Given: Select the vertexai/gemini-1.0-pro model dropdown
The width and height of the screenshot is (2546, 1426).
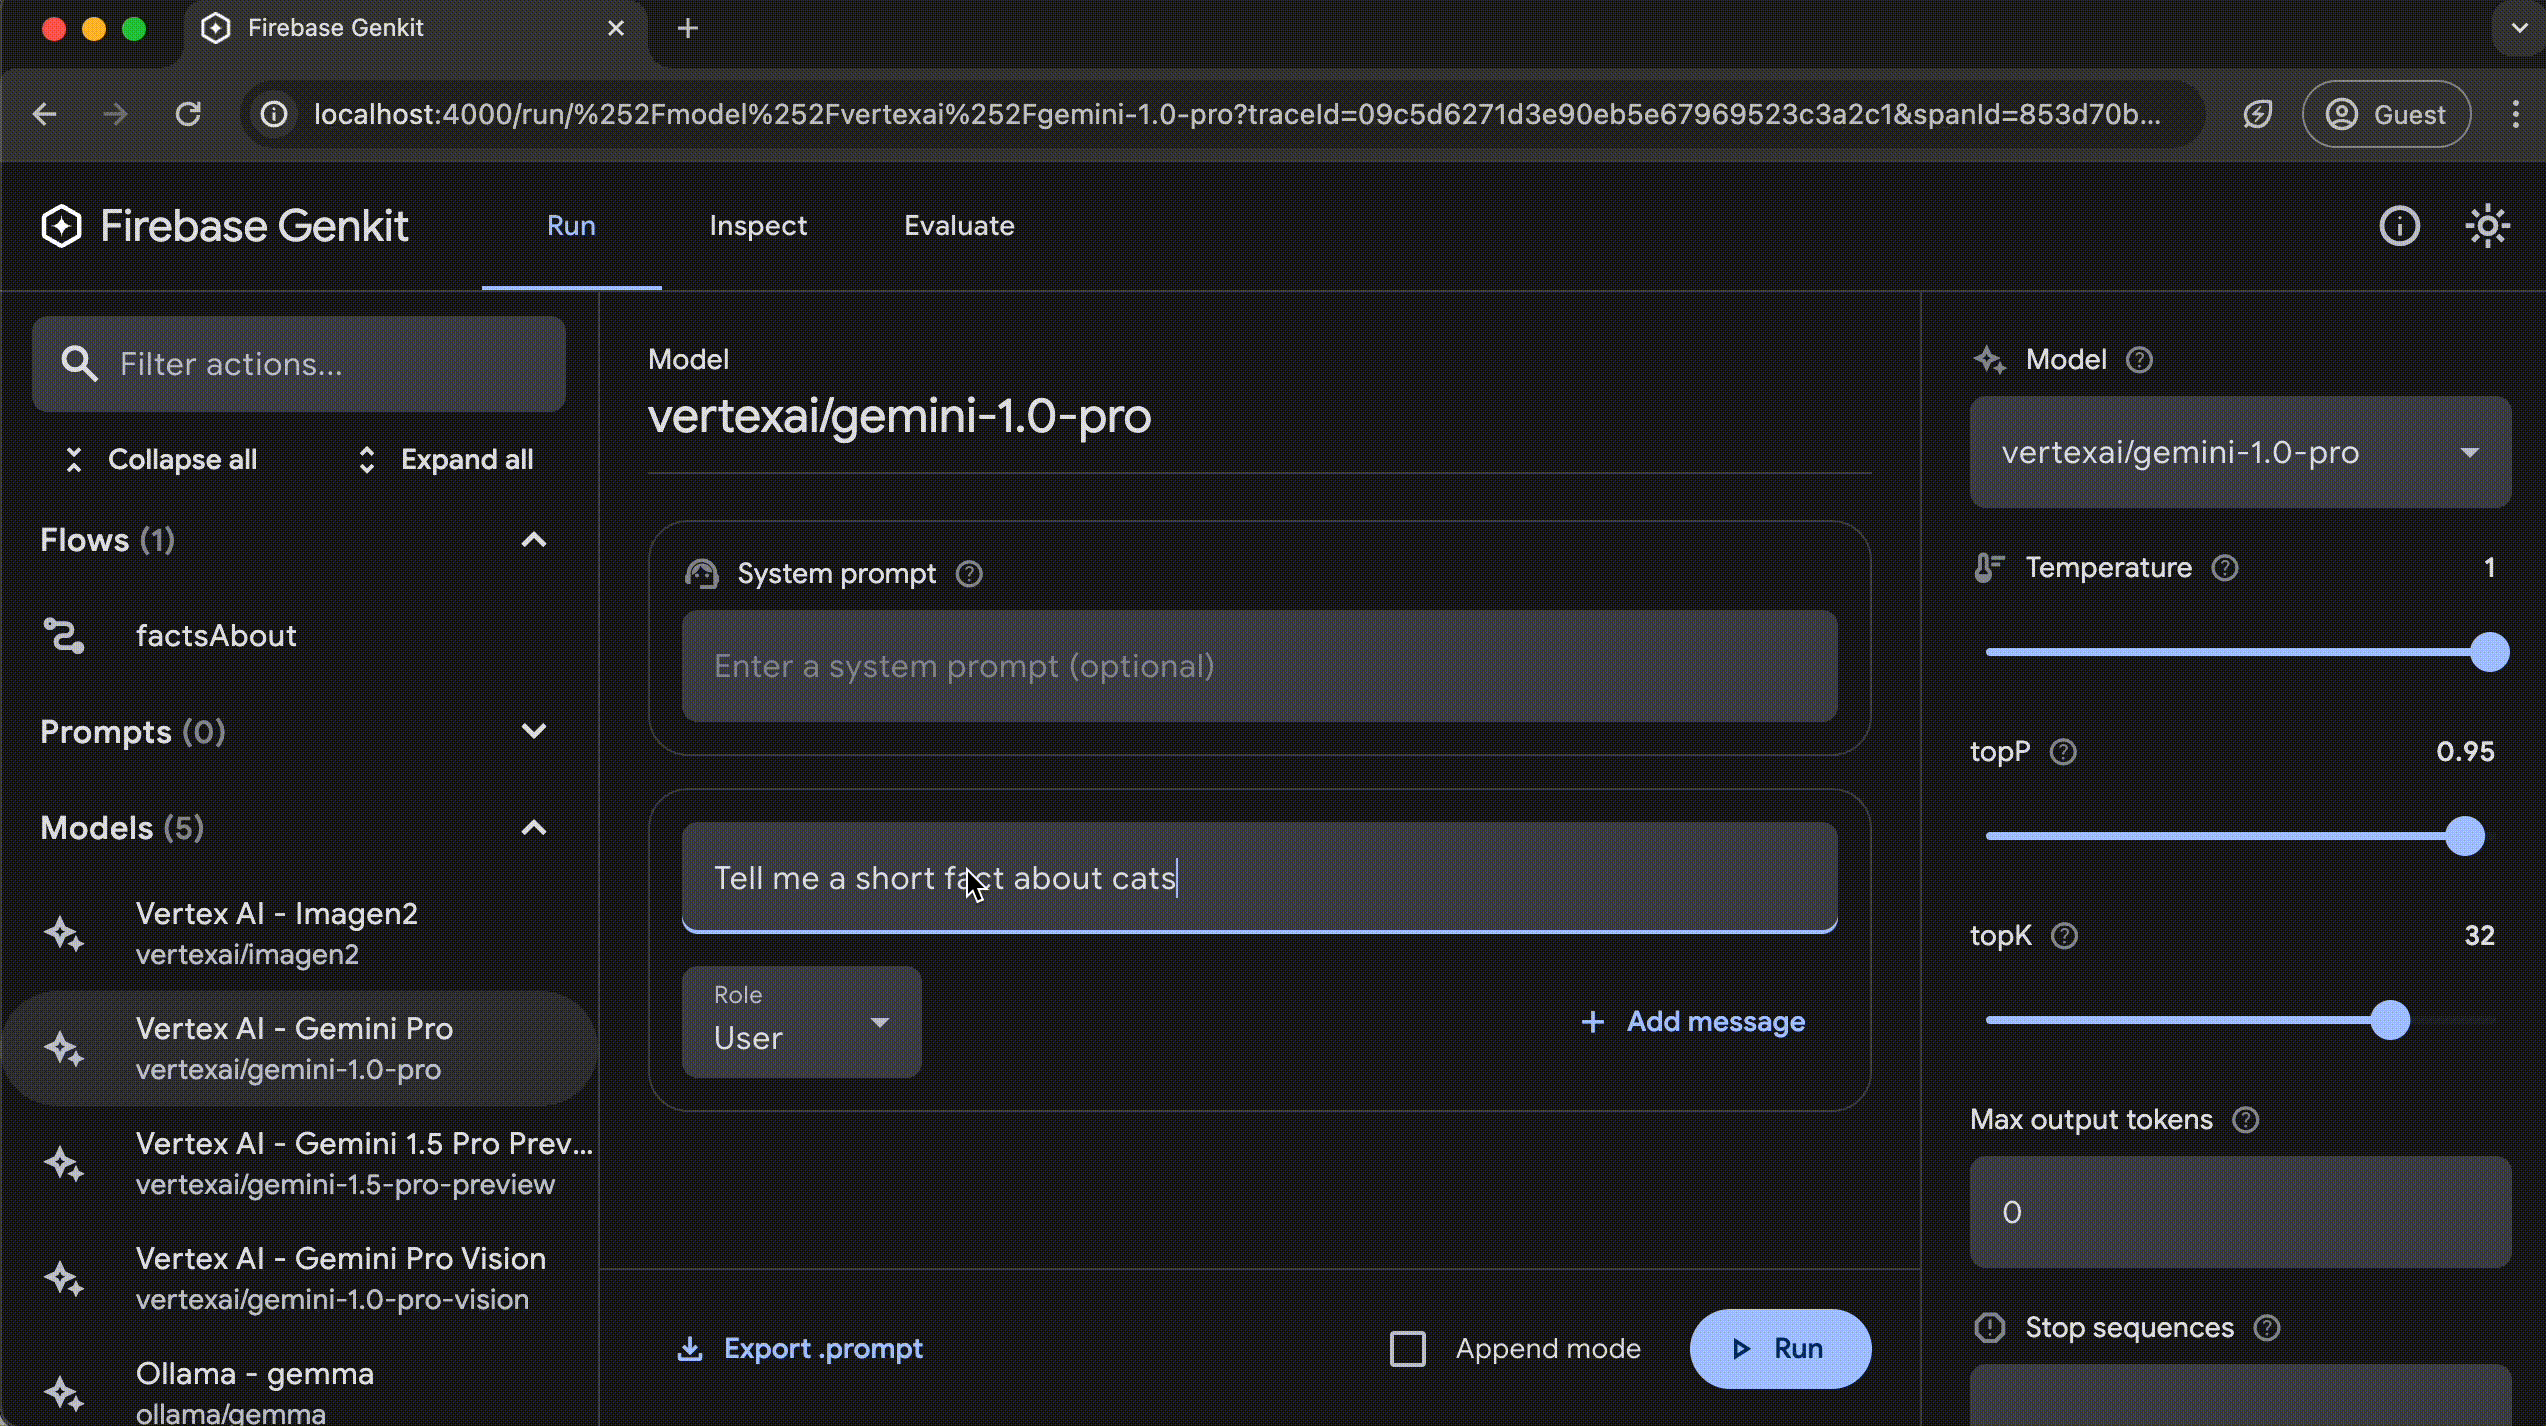Looking at the screenshot, I should [2242, 451].
